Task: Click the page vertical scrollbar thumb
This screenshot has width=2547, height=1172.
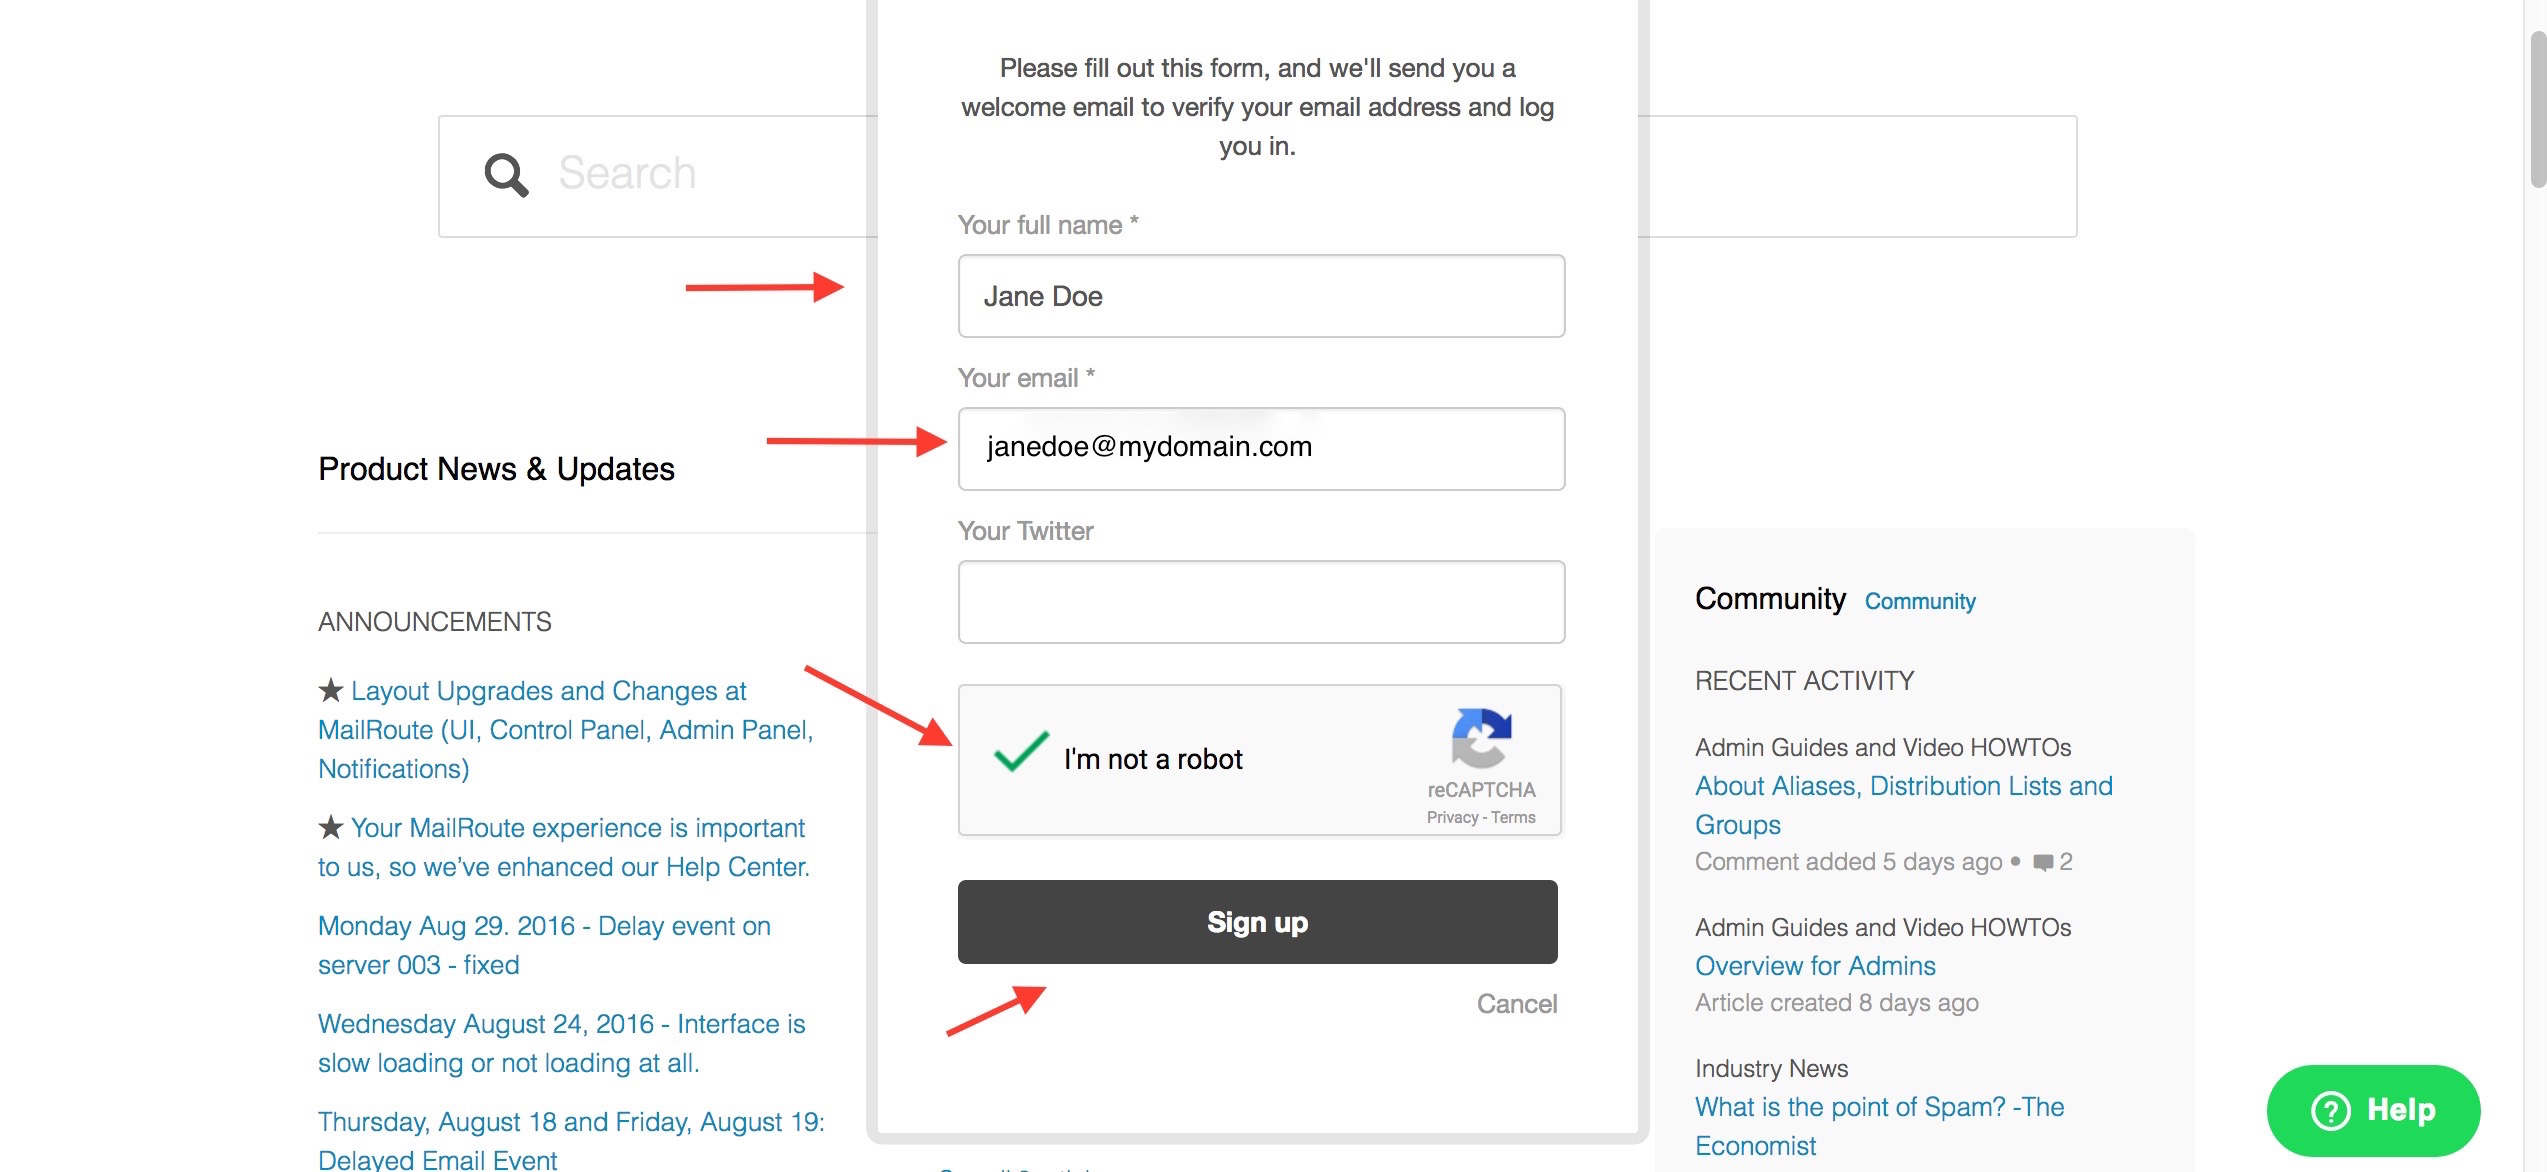Action: tap(2538, 110)
